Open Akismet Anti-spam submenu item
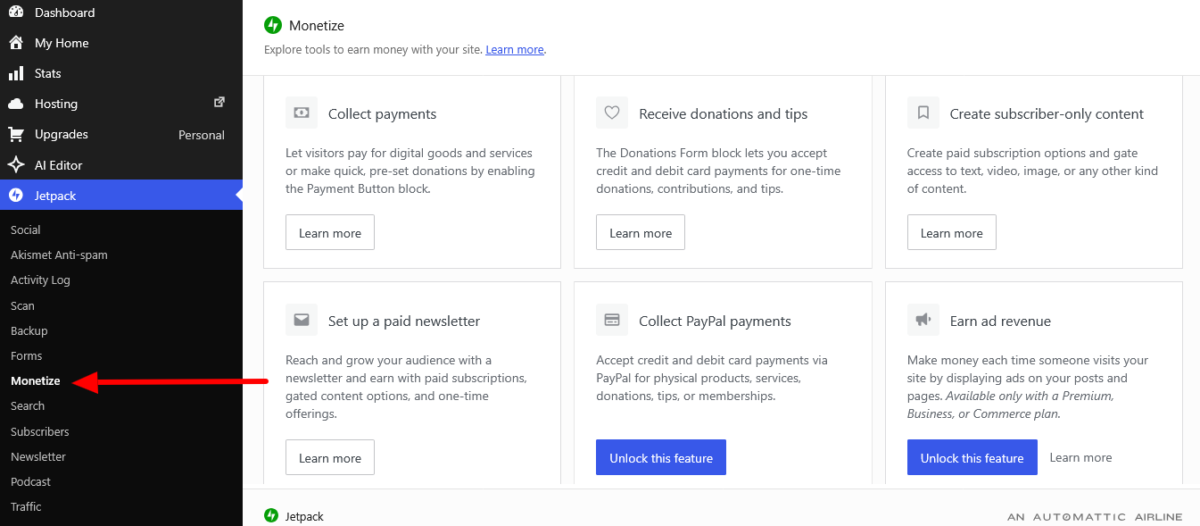 coord(59,255)
